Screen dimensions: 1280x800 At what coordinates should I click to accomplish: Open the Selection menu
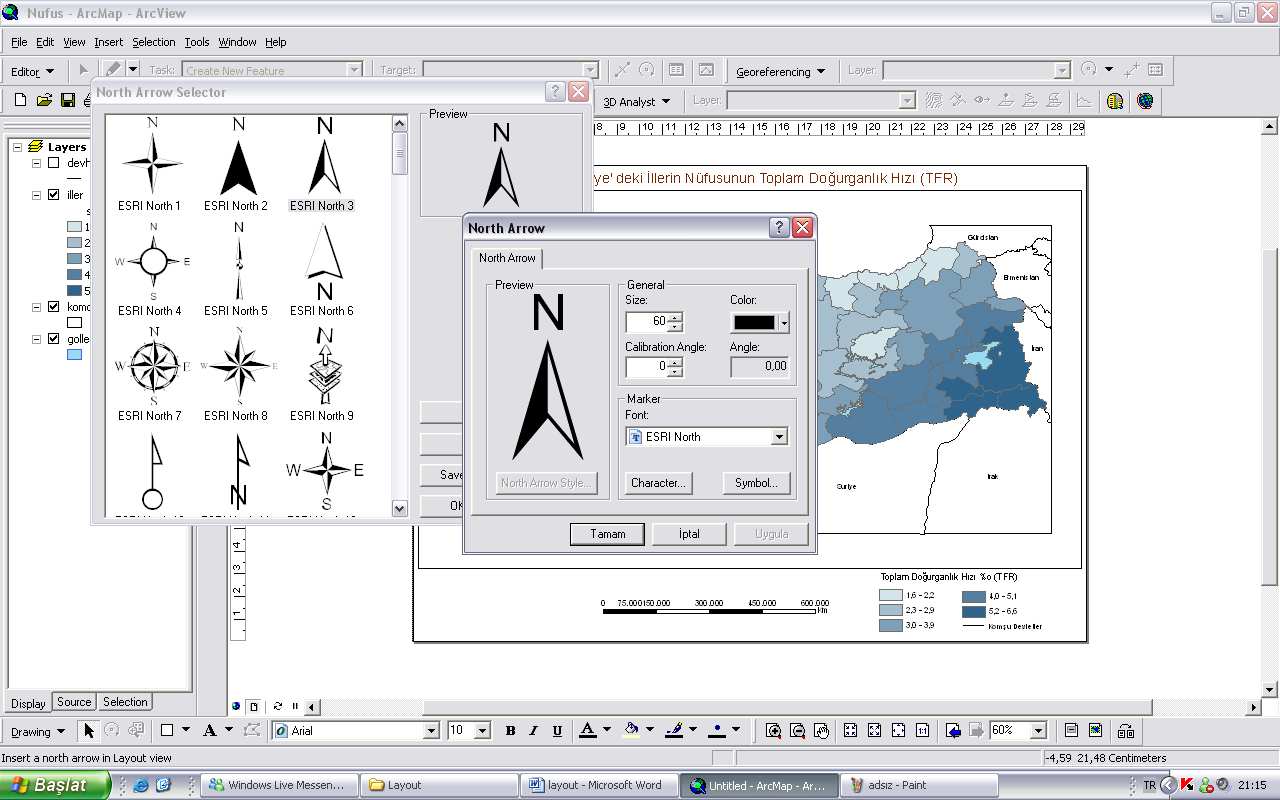153,42
